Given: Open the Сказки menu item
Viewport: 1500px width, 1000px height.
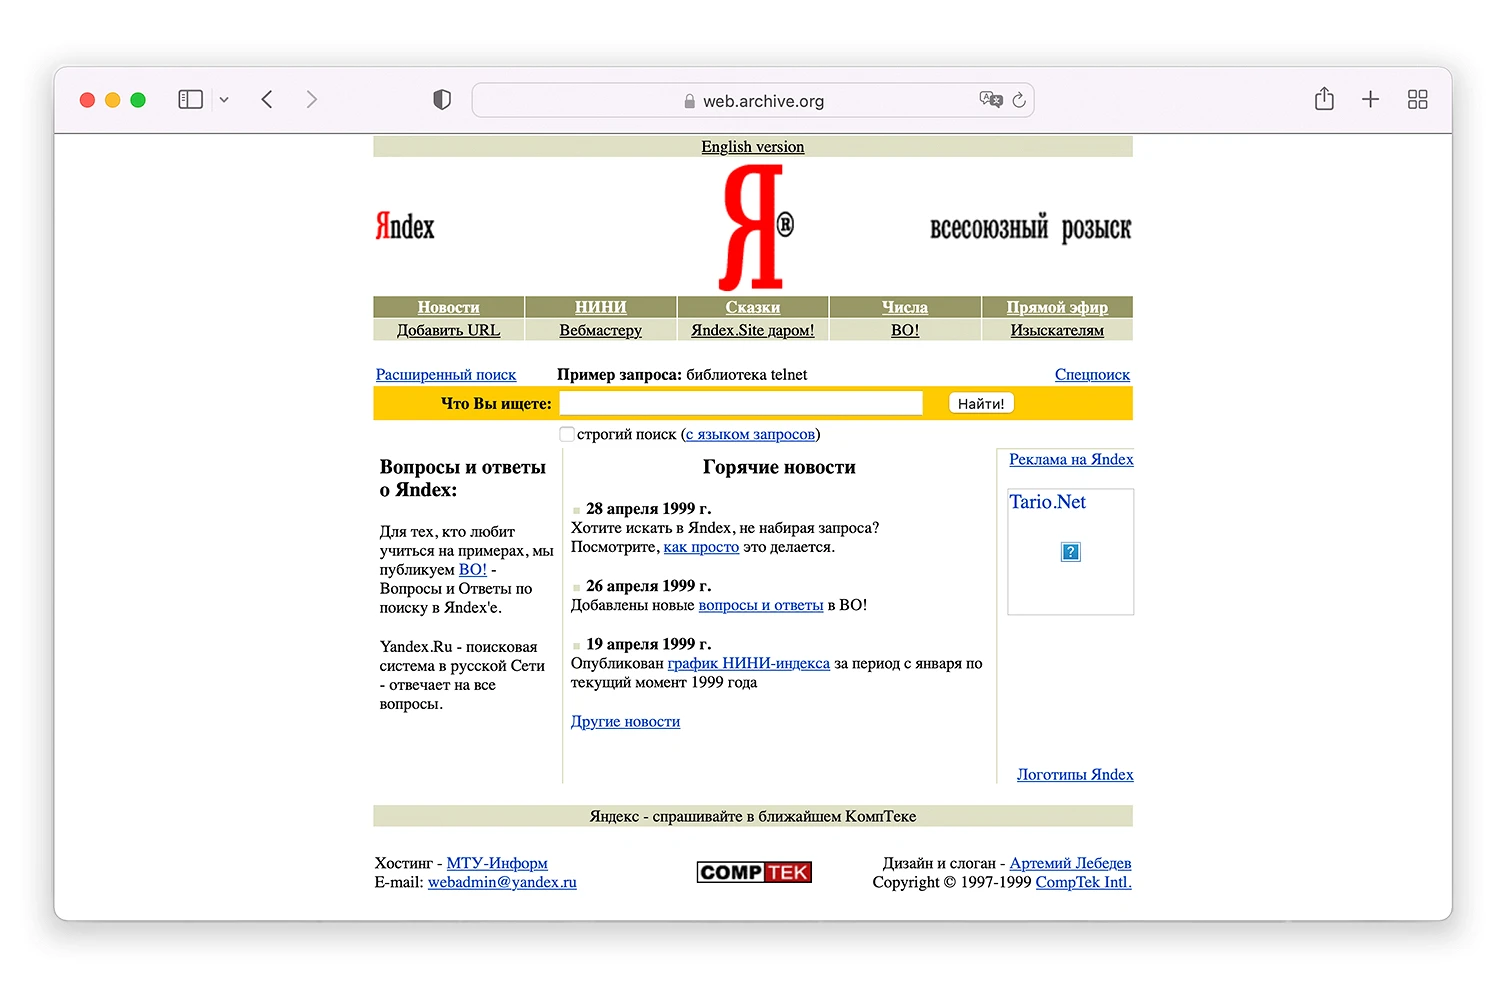Looking at the screenshot, I should click(753, 307).
